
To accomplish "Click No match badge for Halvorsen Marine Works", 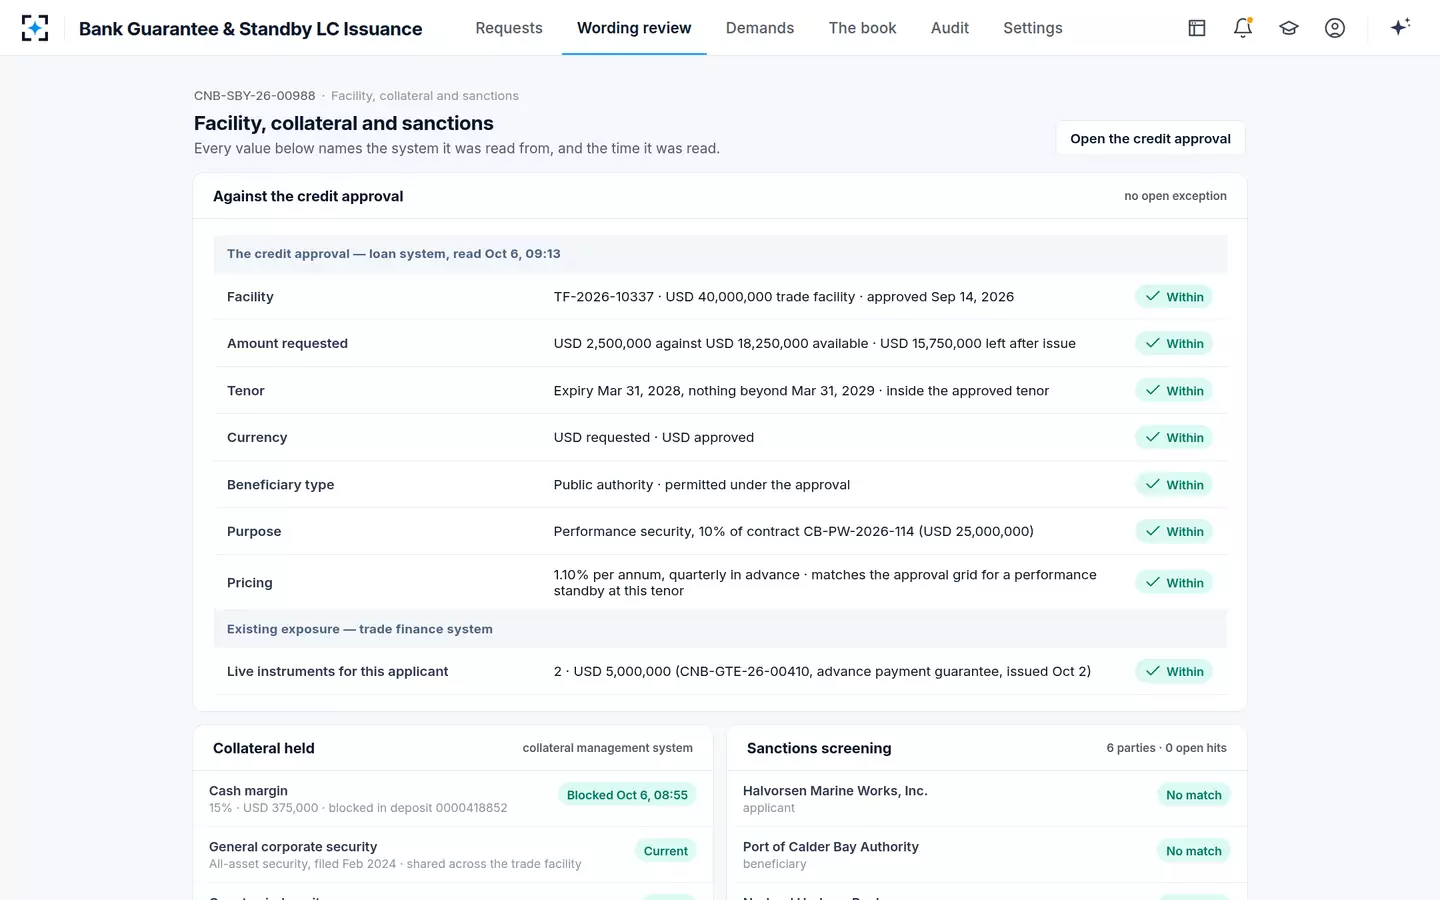I will click(x=1194, y=795).
